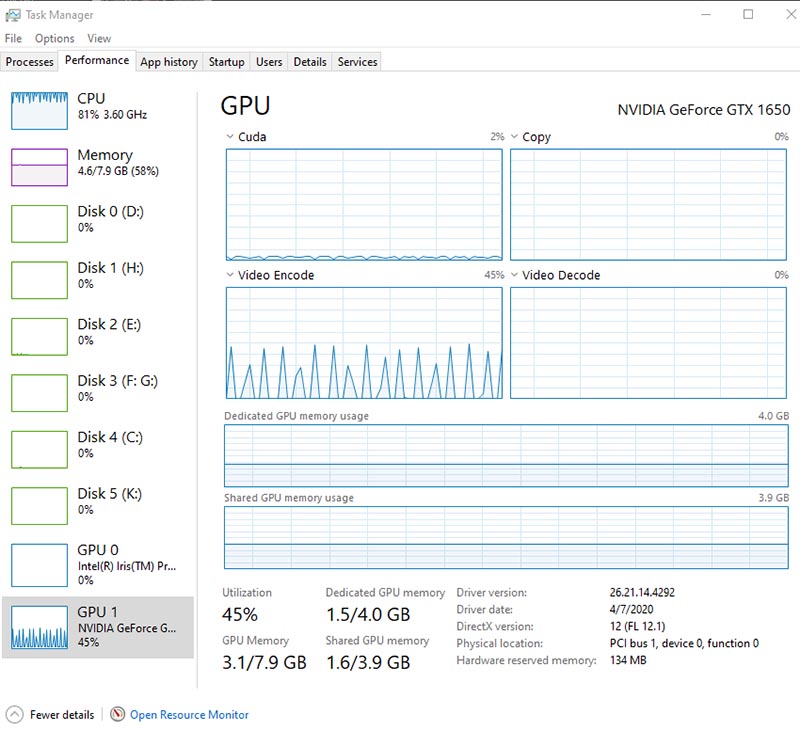The image size is (800, 730).
Task: Maximize the Task Manager window
Action: 748,14
